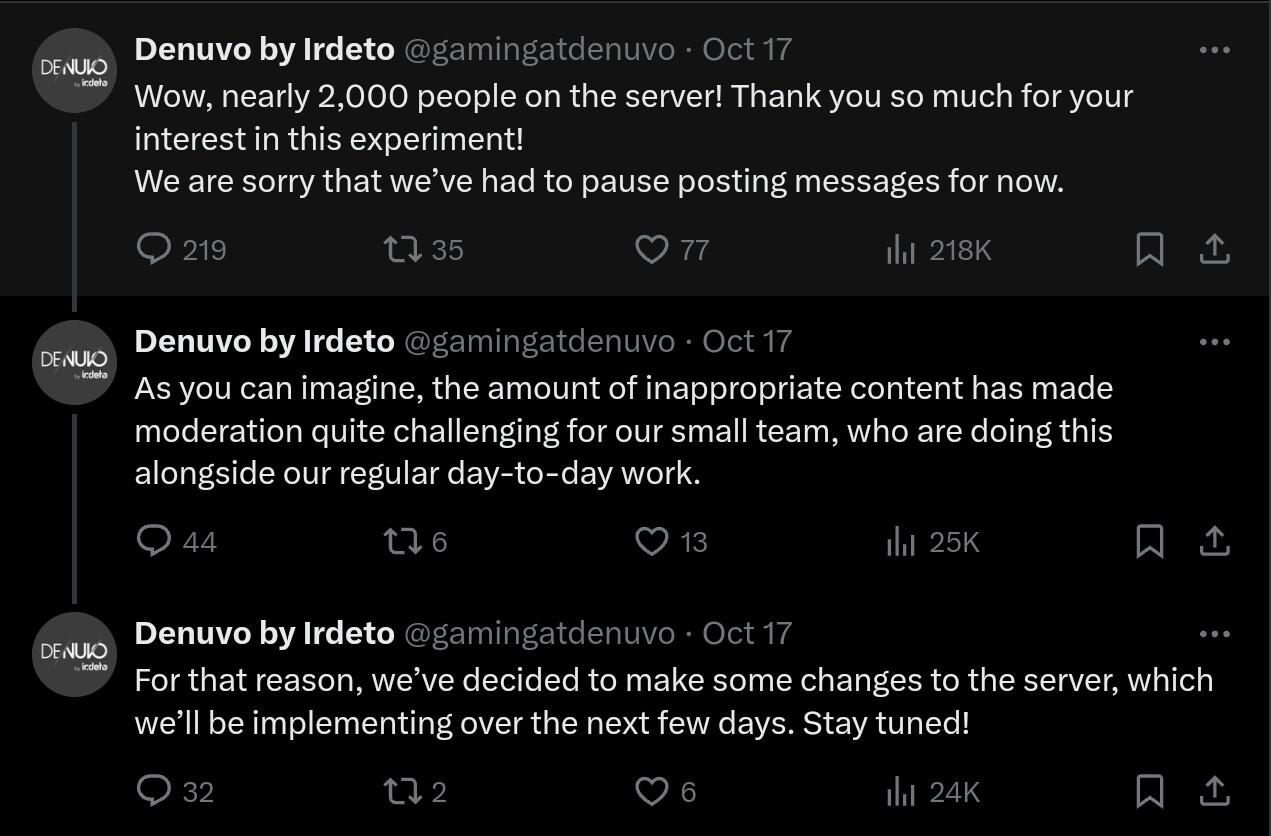The image size is (1271, 836).
Task: Bookmark the '2,000 people on the server' tweet
Action: pos(1150,249)
